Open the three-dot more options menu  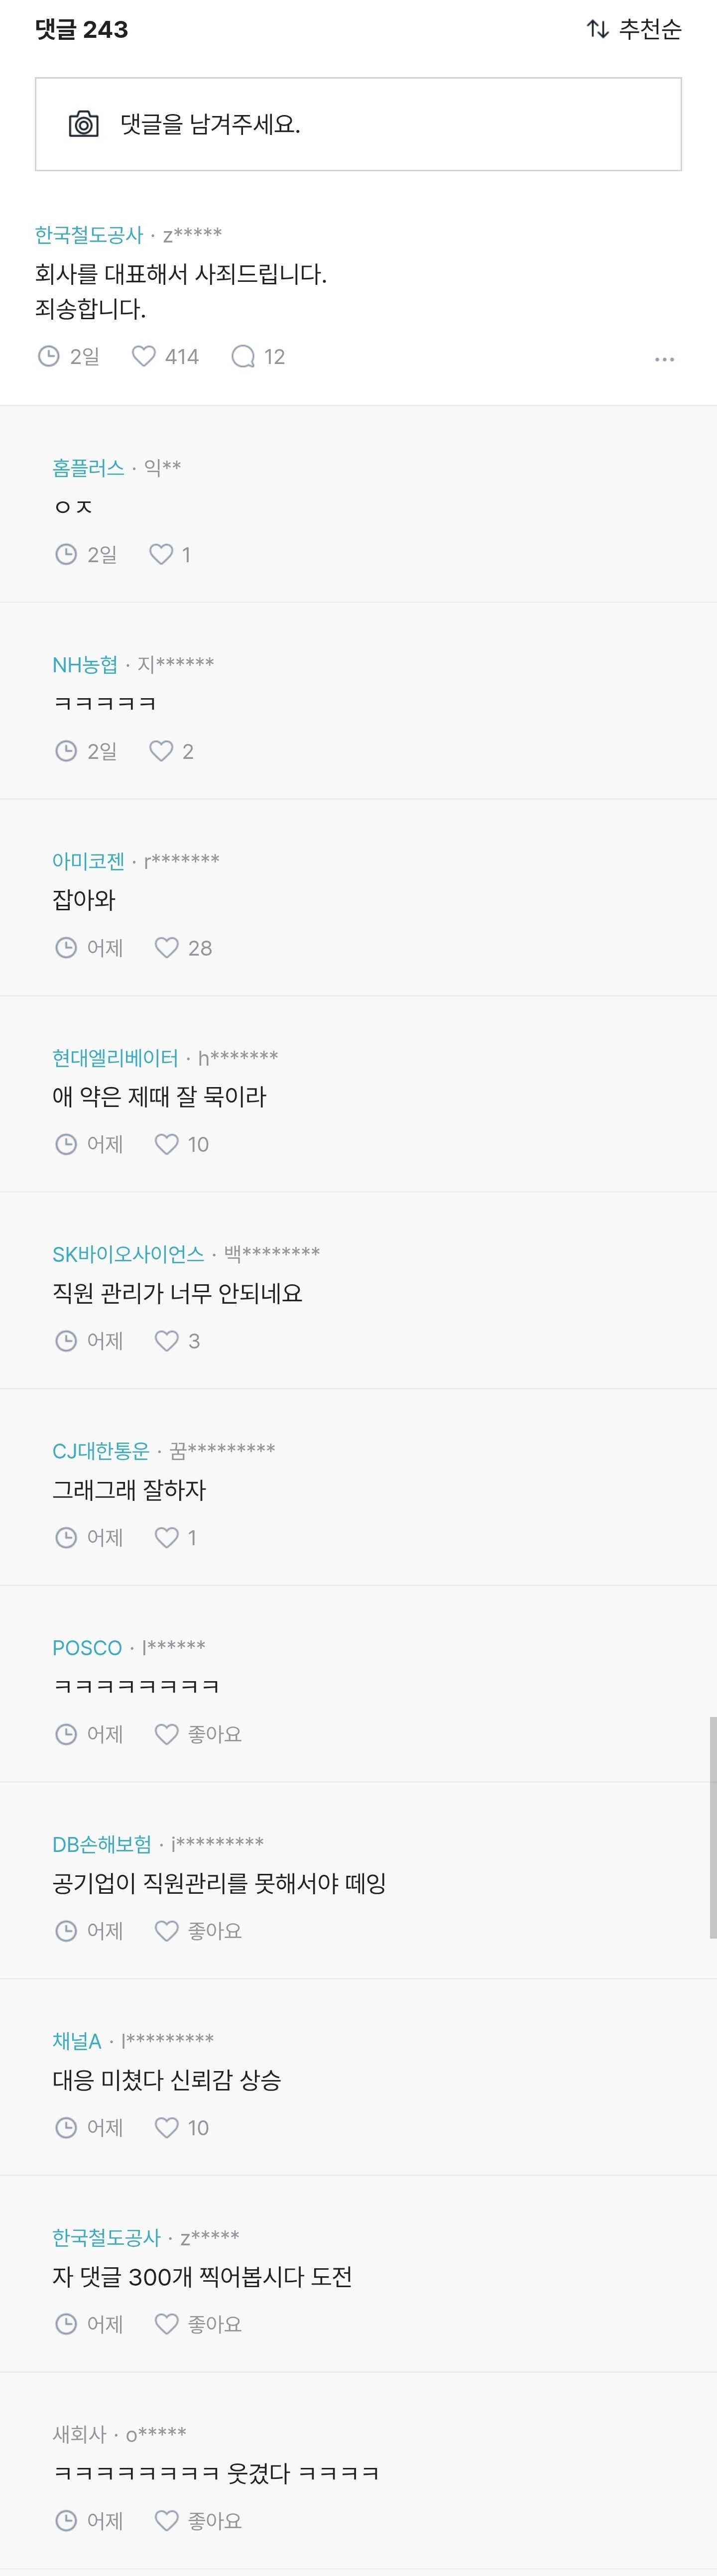pos(664,358)
